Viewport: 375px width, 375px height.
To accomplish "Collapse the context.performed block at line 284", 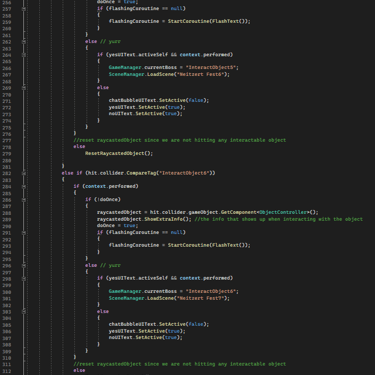I will point(24,186).
